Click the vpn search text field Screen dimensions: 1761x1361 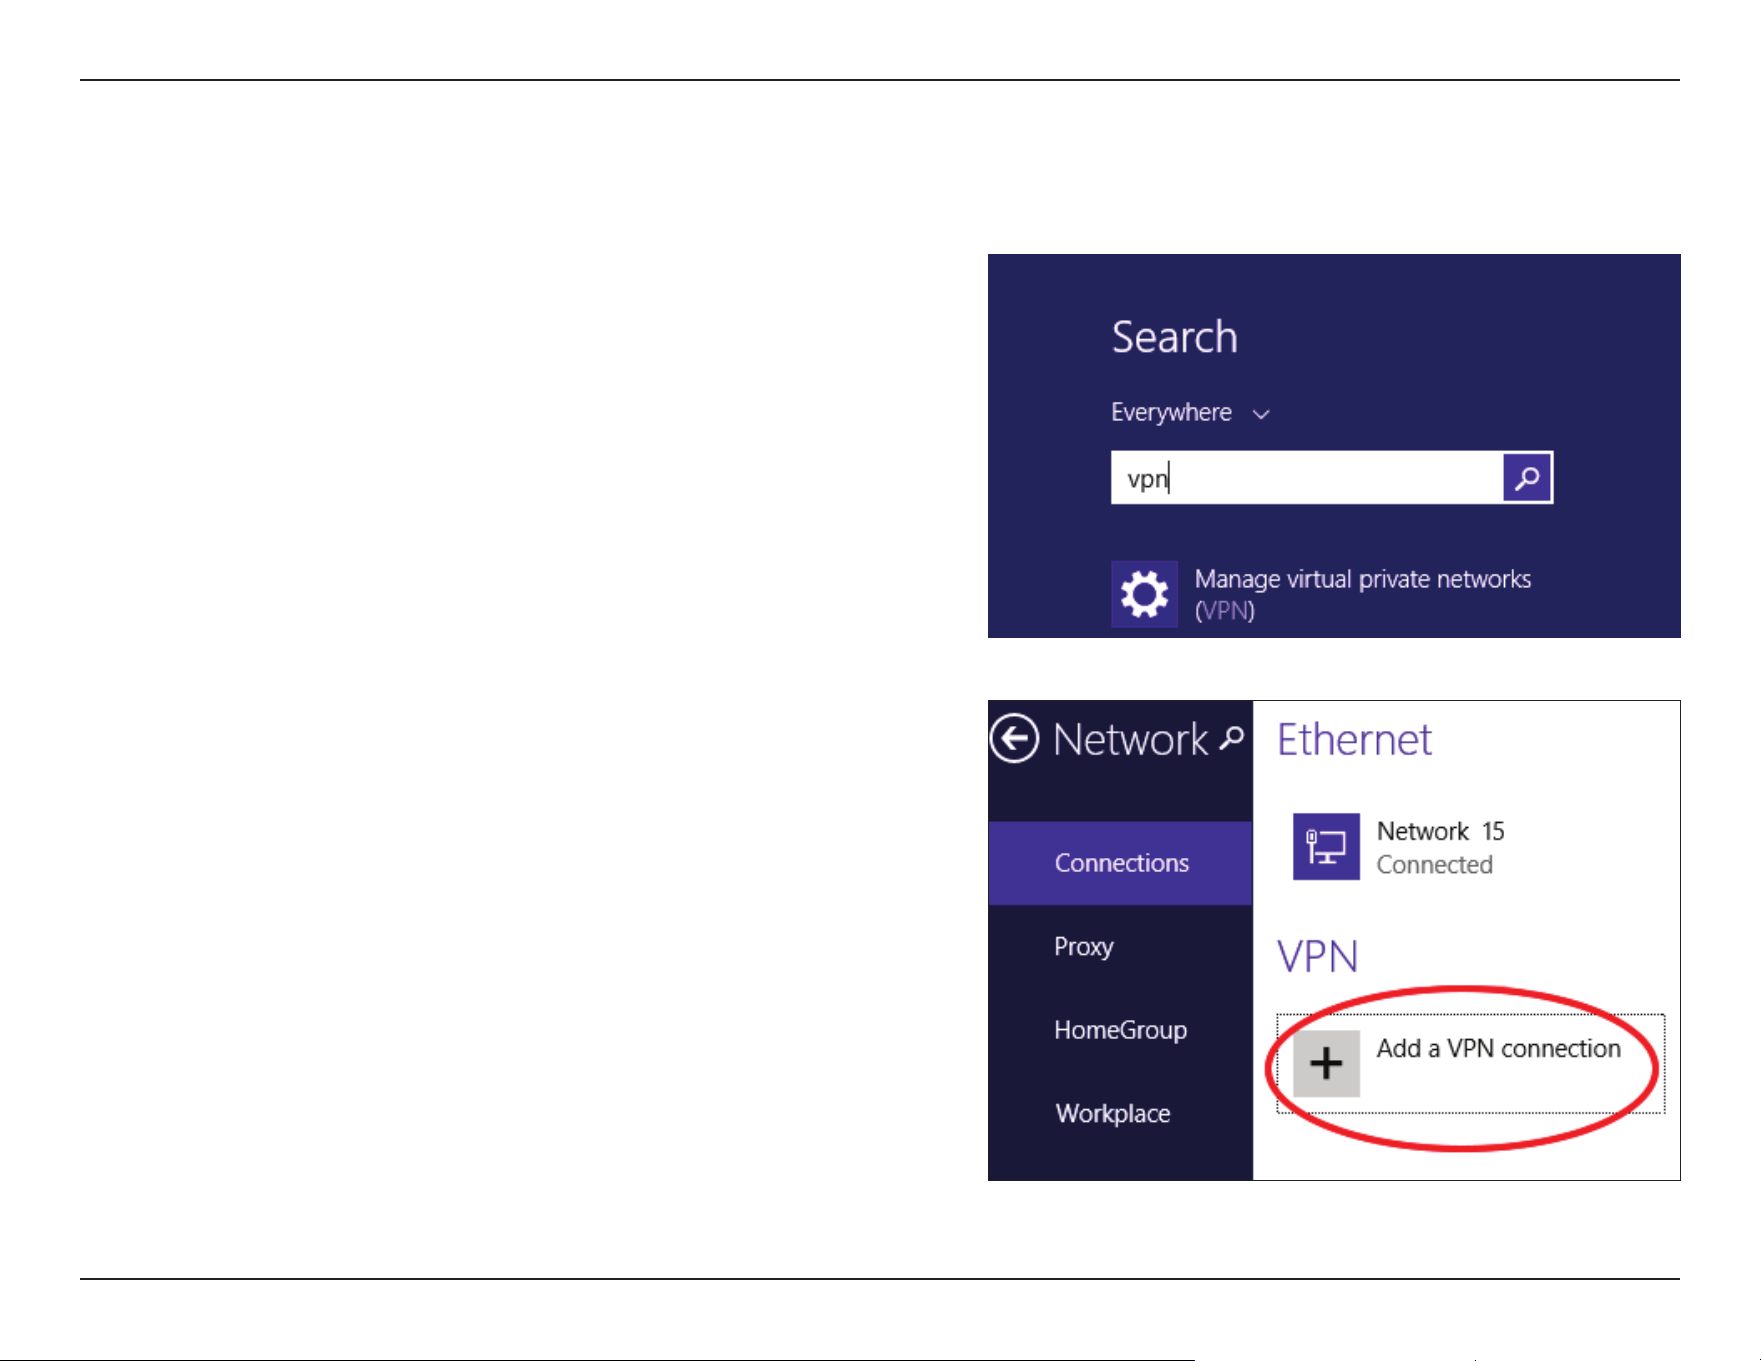coord(1306,478)
